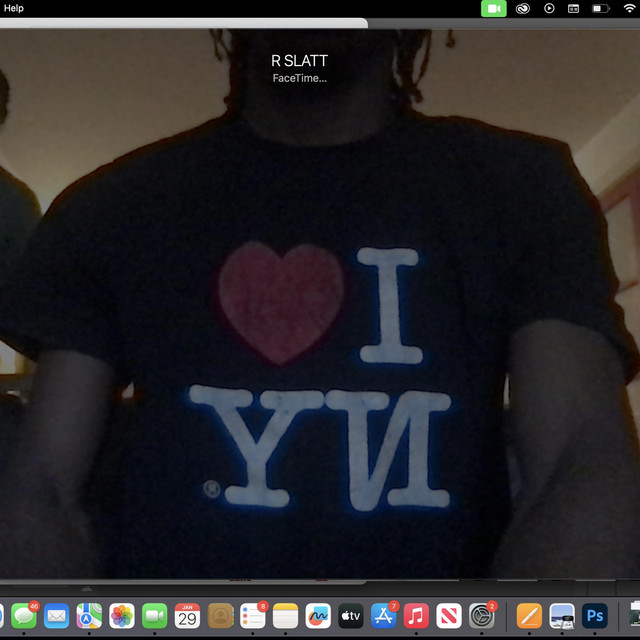
Task: Open Messages from the Dock
Action: 24,616
